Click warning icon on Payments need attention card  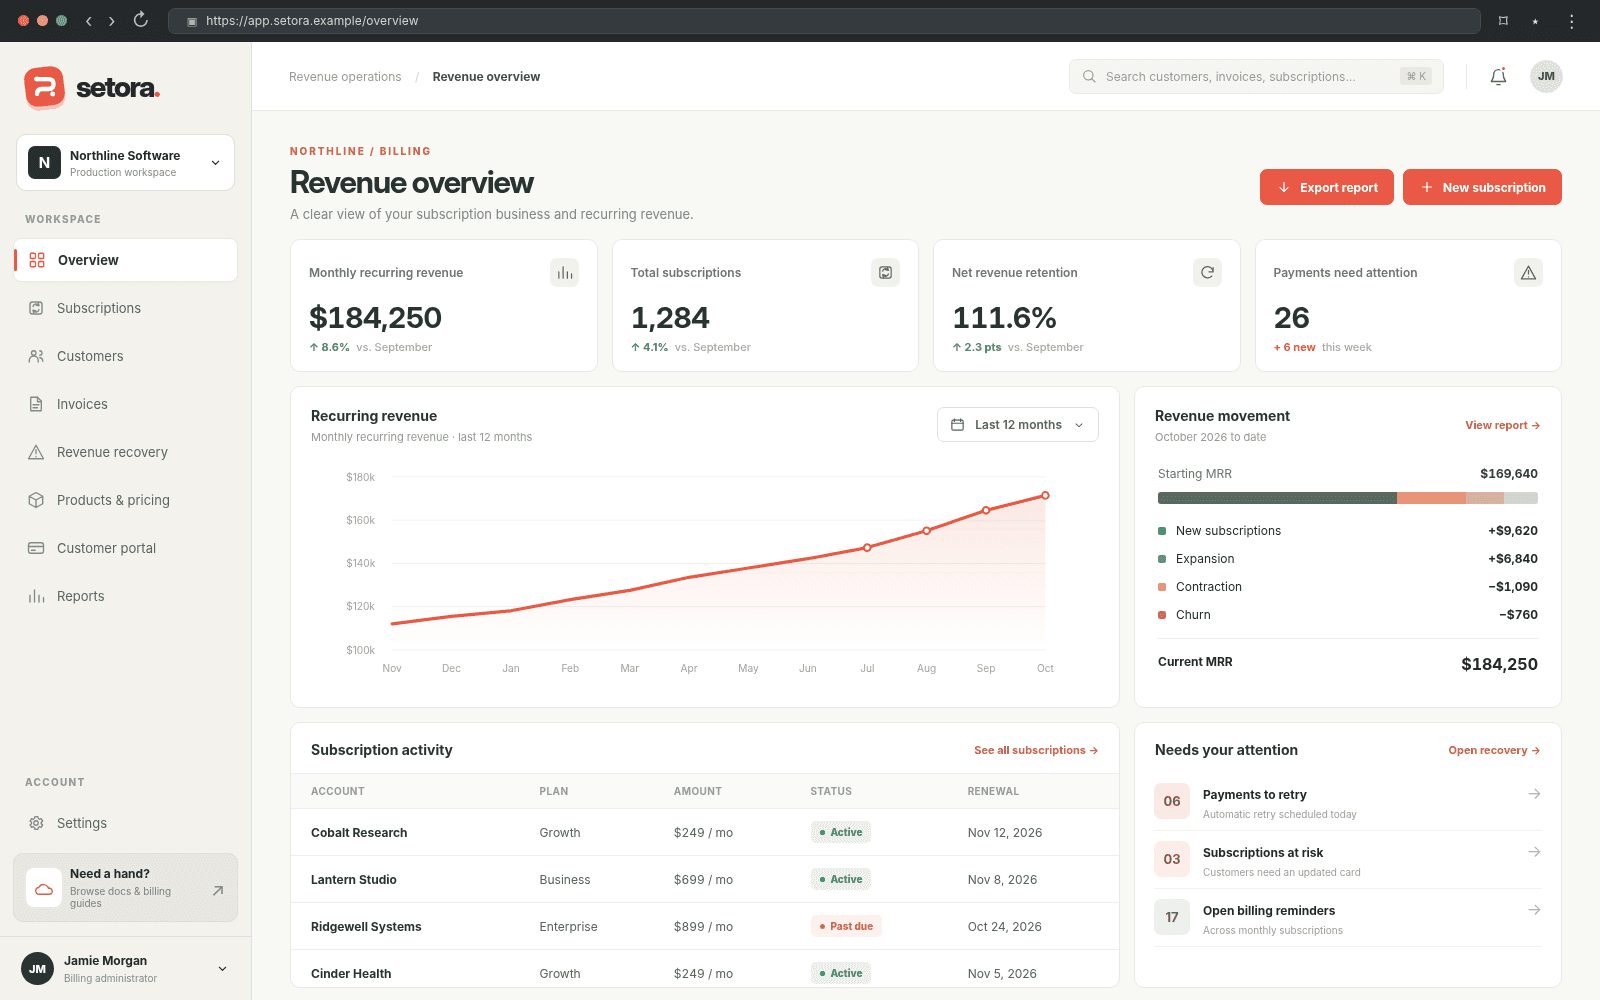(1529, 273)
